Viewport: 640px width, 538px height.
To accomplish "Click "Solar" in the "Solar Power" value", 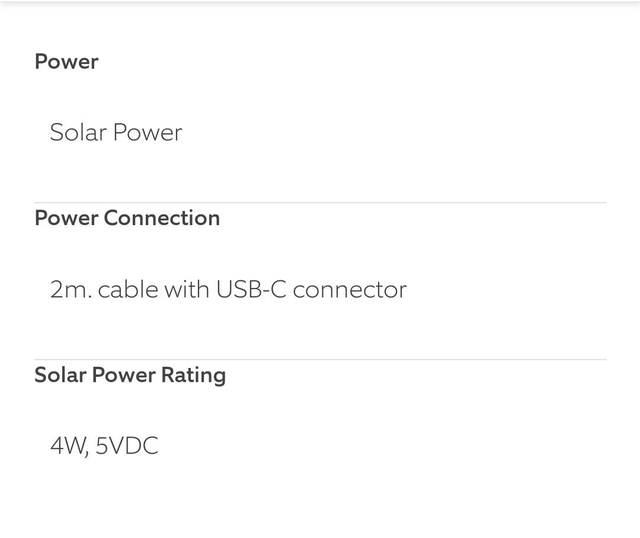I will (x=77, y=133).
